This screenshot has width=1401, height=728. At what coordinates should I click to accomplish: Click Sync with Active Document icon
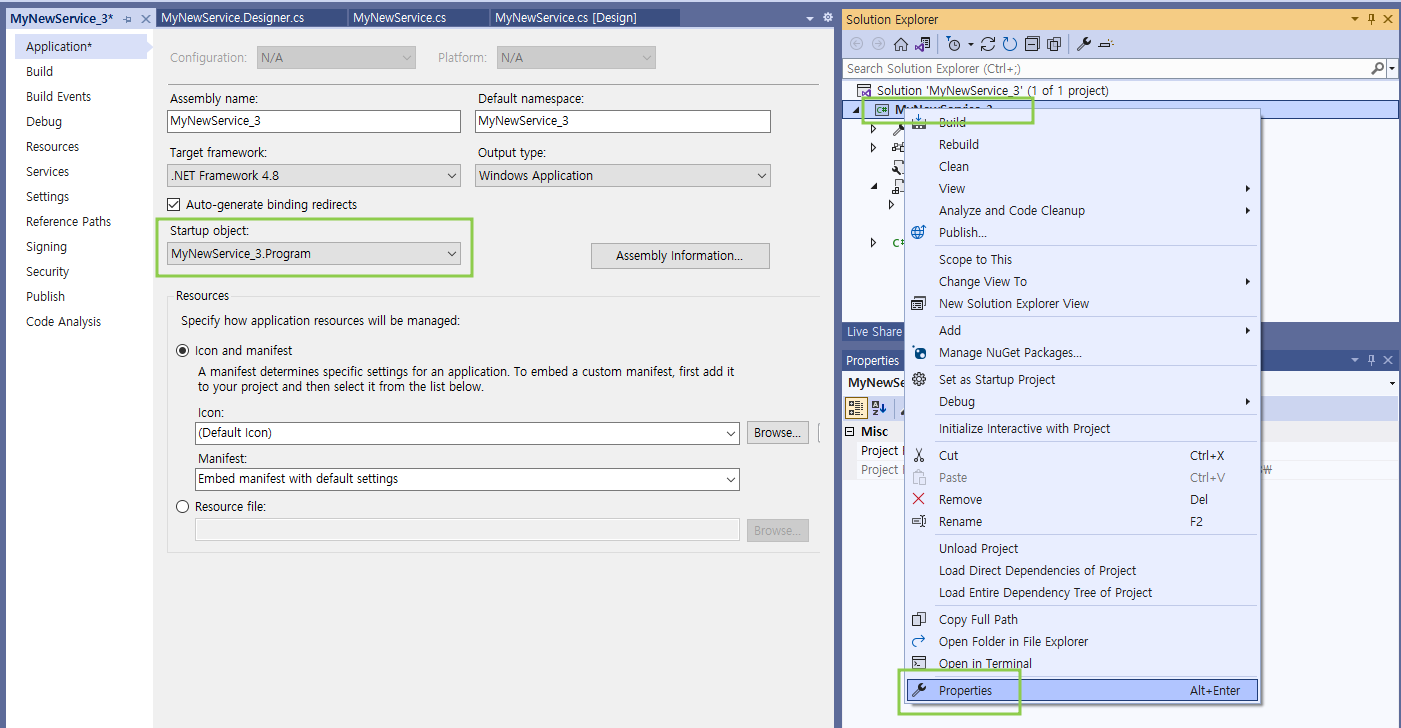coord(988,44)
